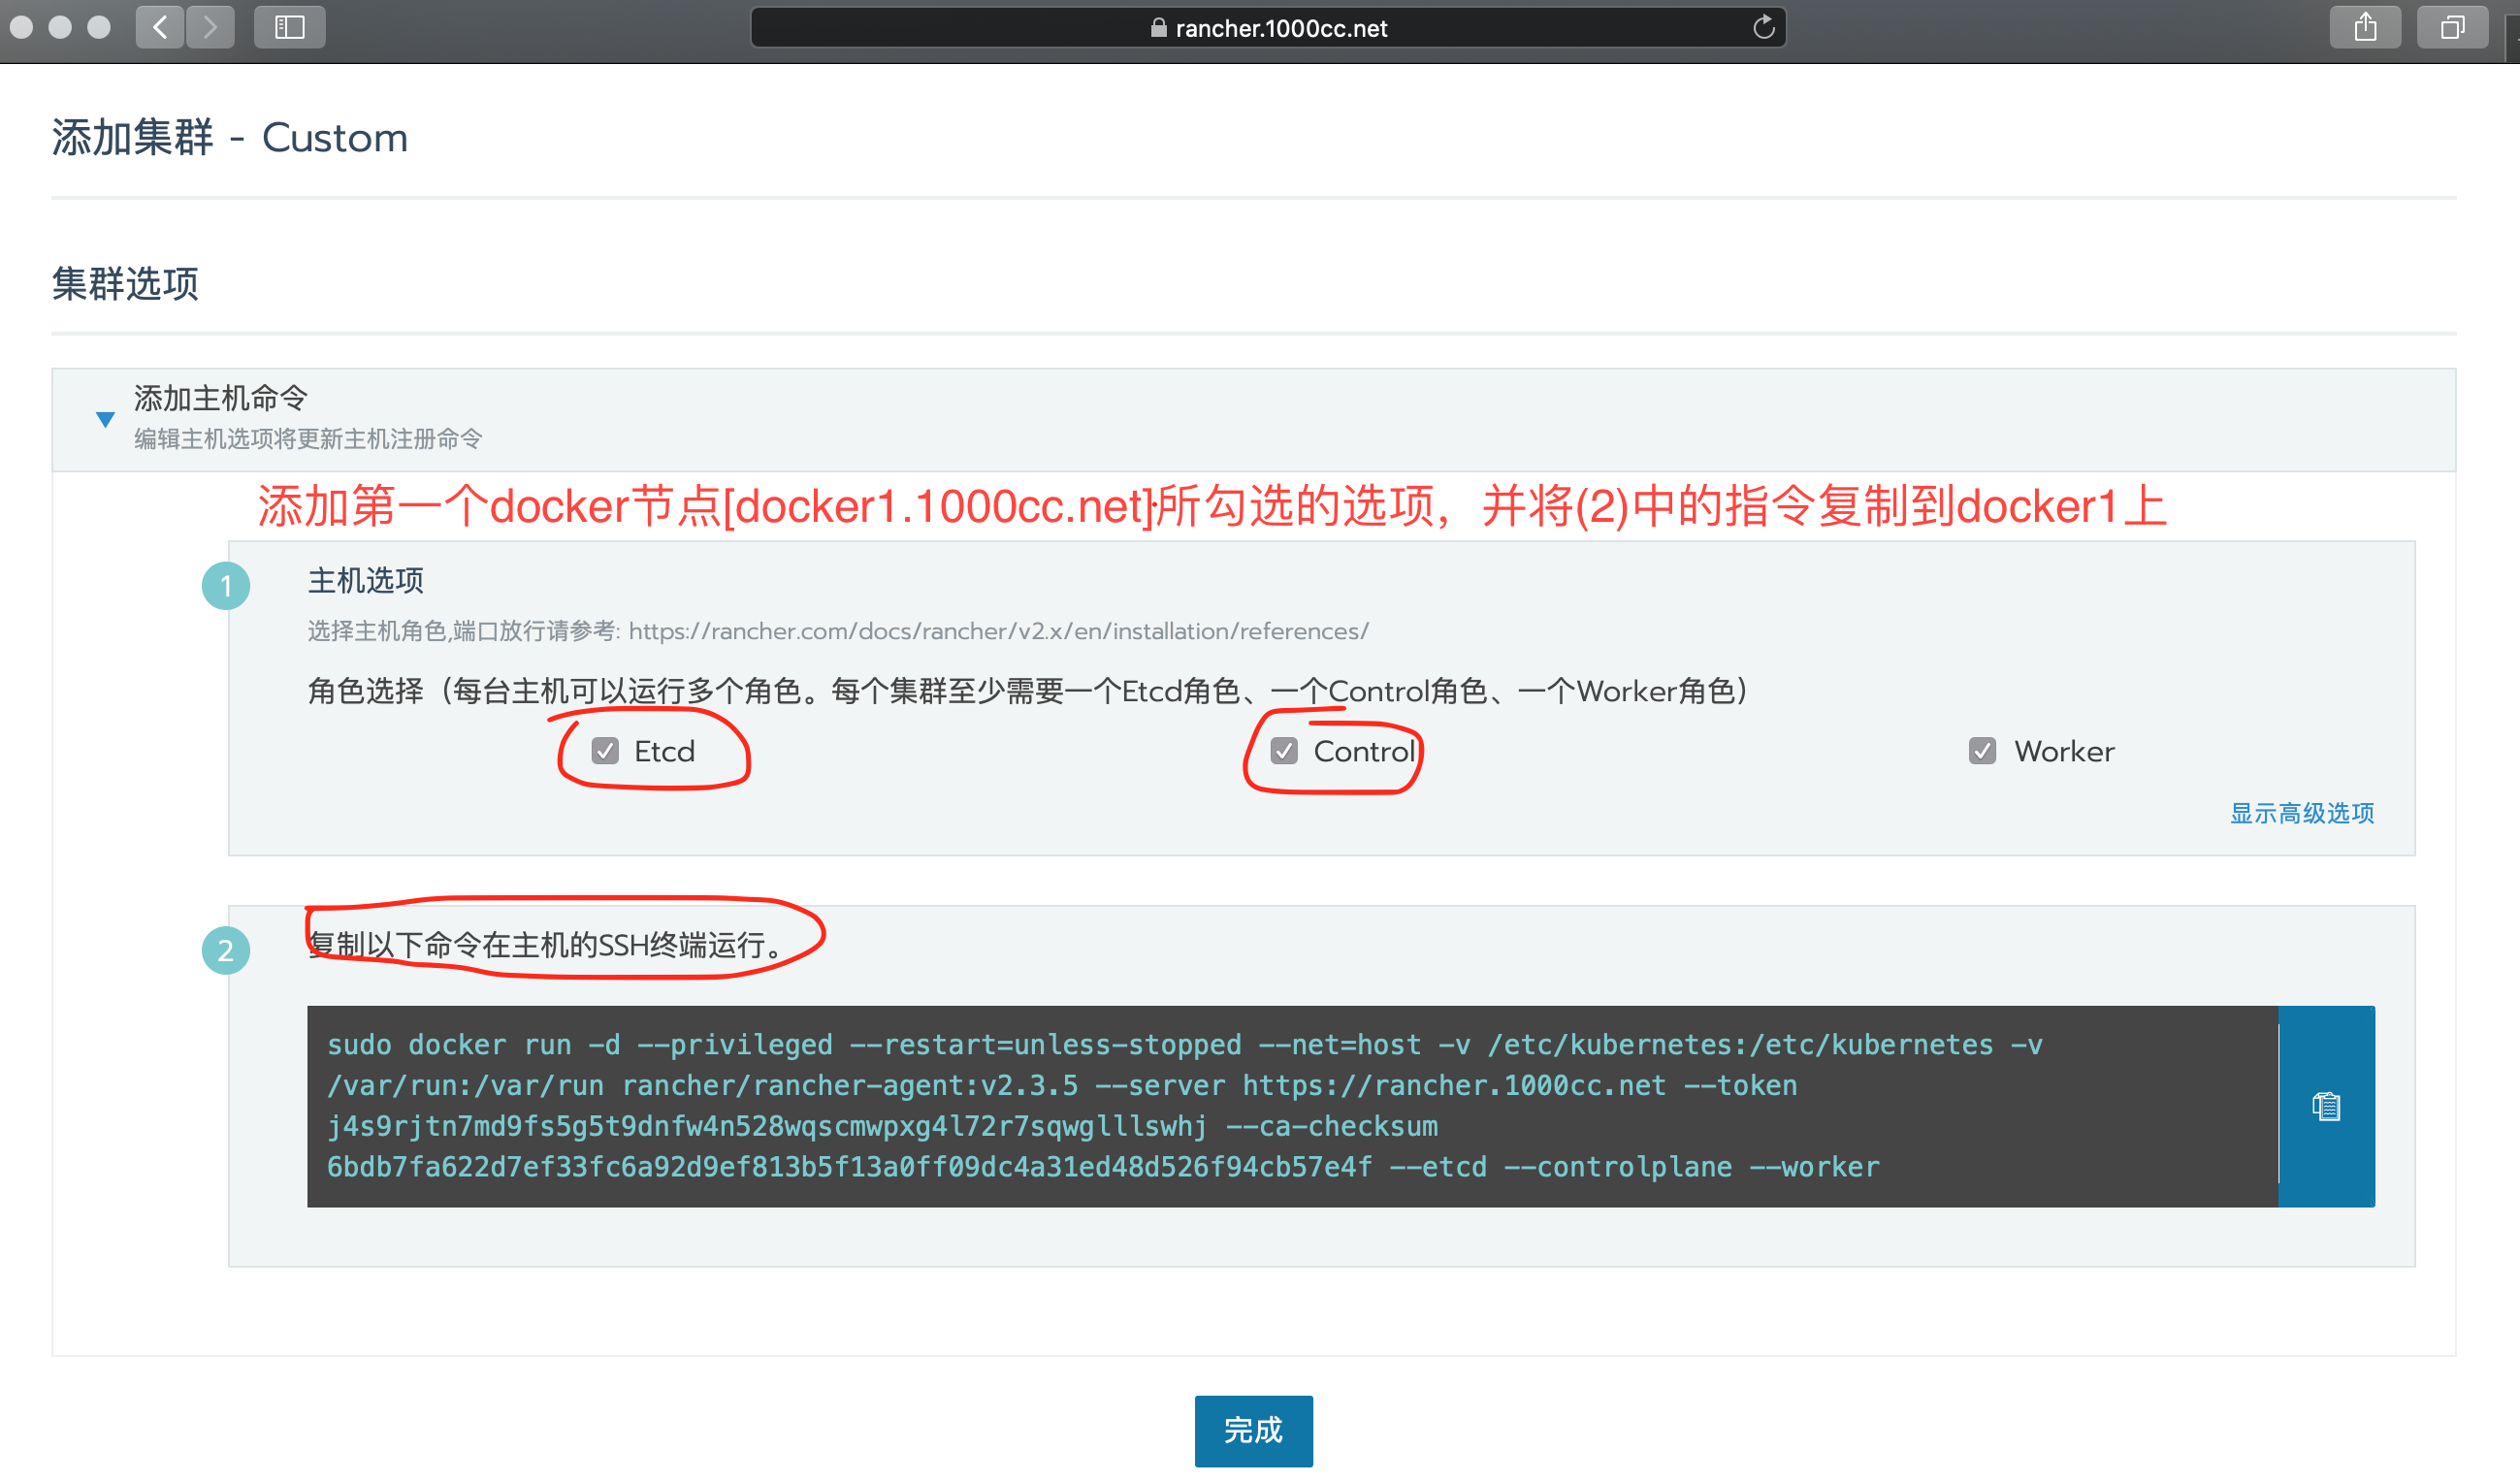The image size is (2520, 1482).
Task: Click the 集群选项 section heading
Action: pyautogui.click(x=126, y=283)
